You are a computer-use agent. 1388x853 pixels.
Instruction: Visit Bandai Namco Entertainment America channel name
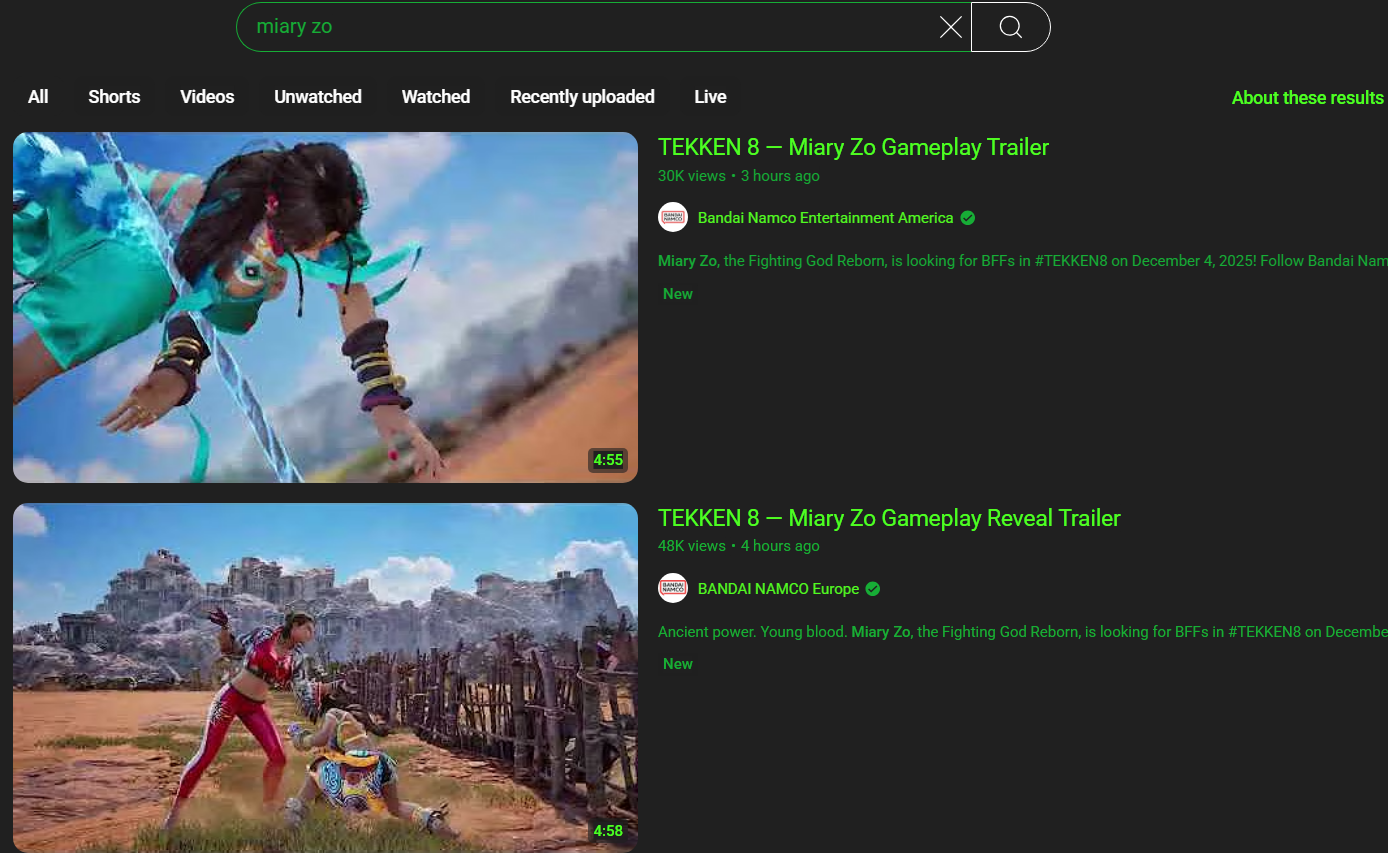coord(825,218)
